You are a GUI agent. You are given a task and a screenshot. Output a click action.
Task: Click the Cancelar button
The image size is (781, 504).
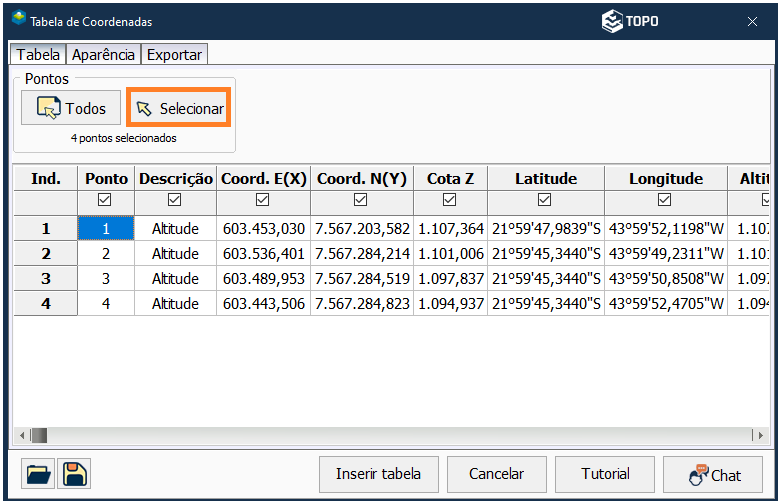[x=496, y=474]
